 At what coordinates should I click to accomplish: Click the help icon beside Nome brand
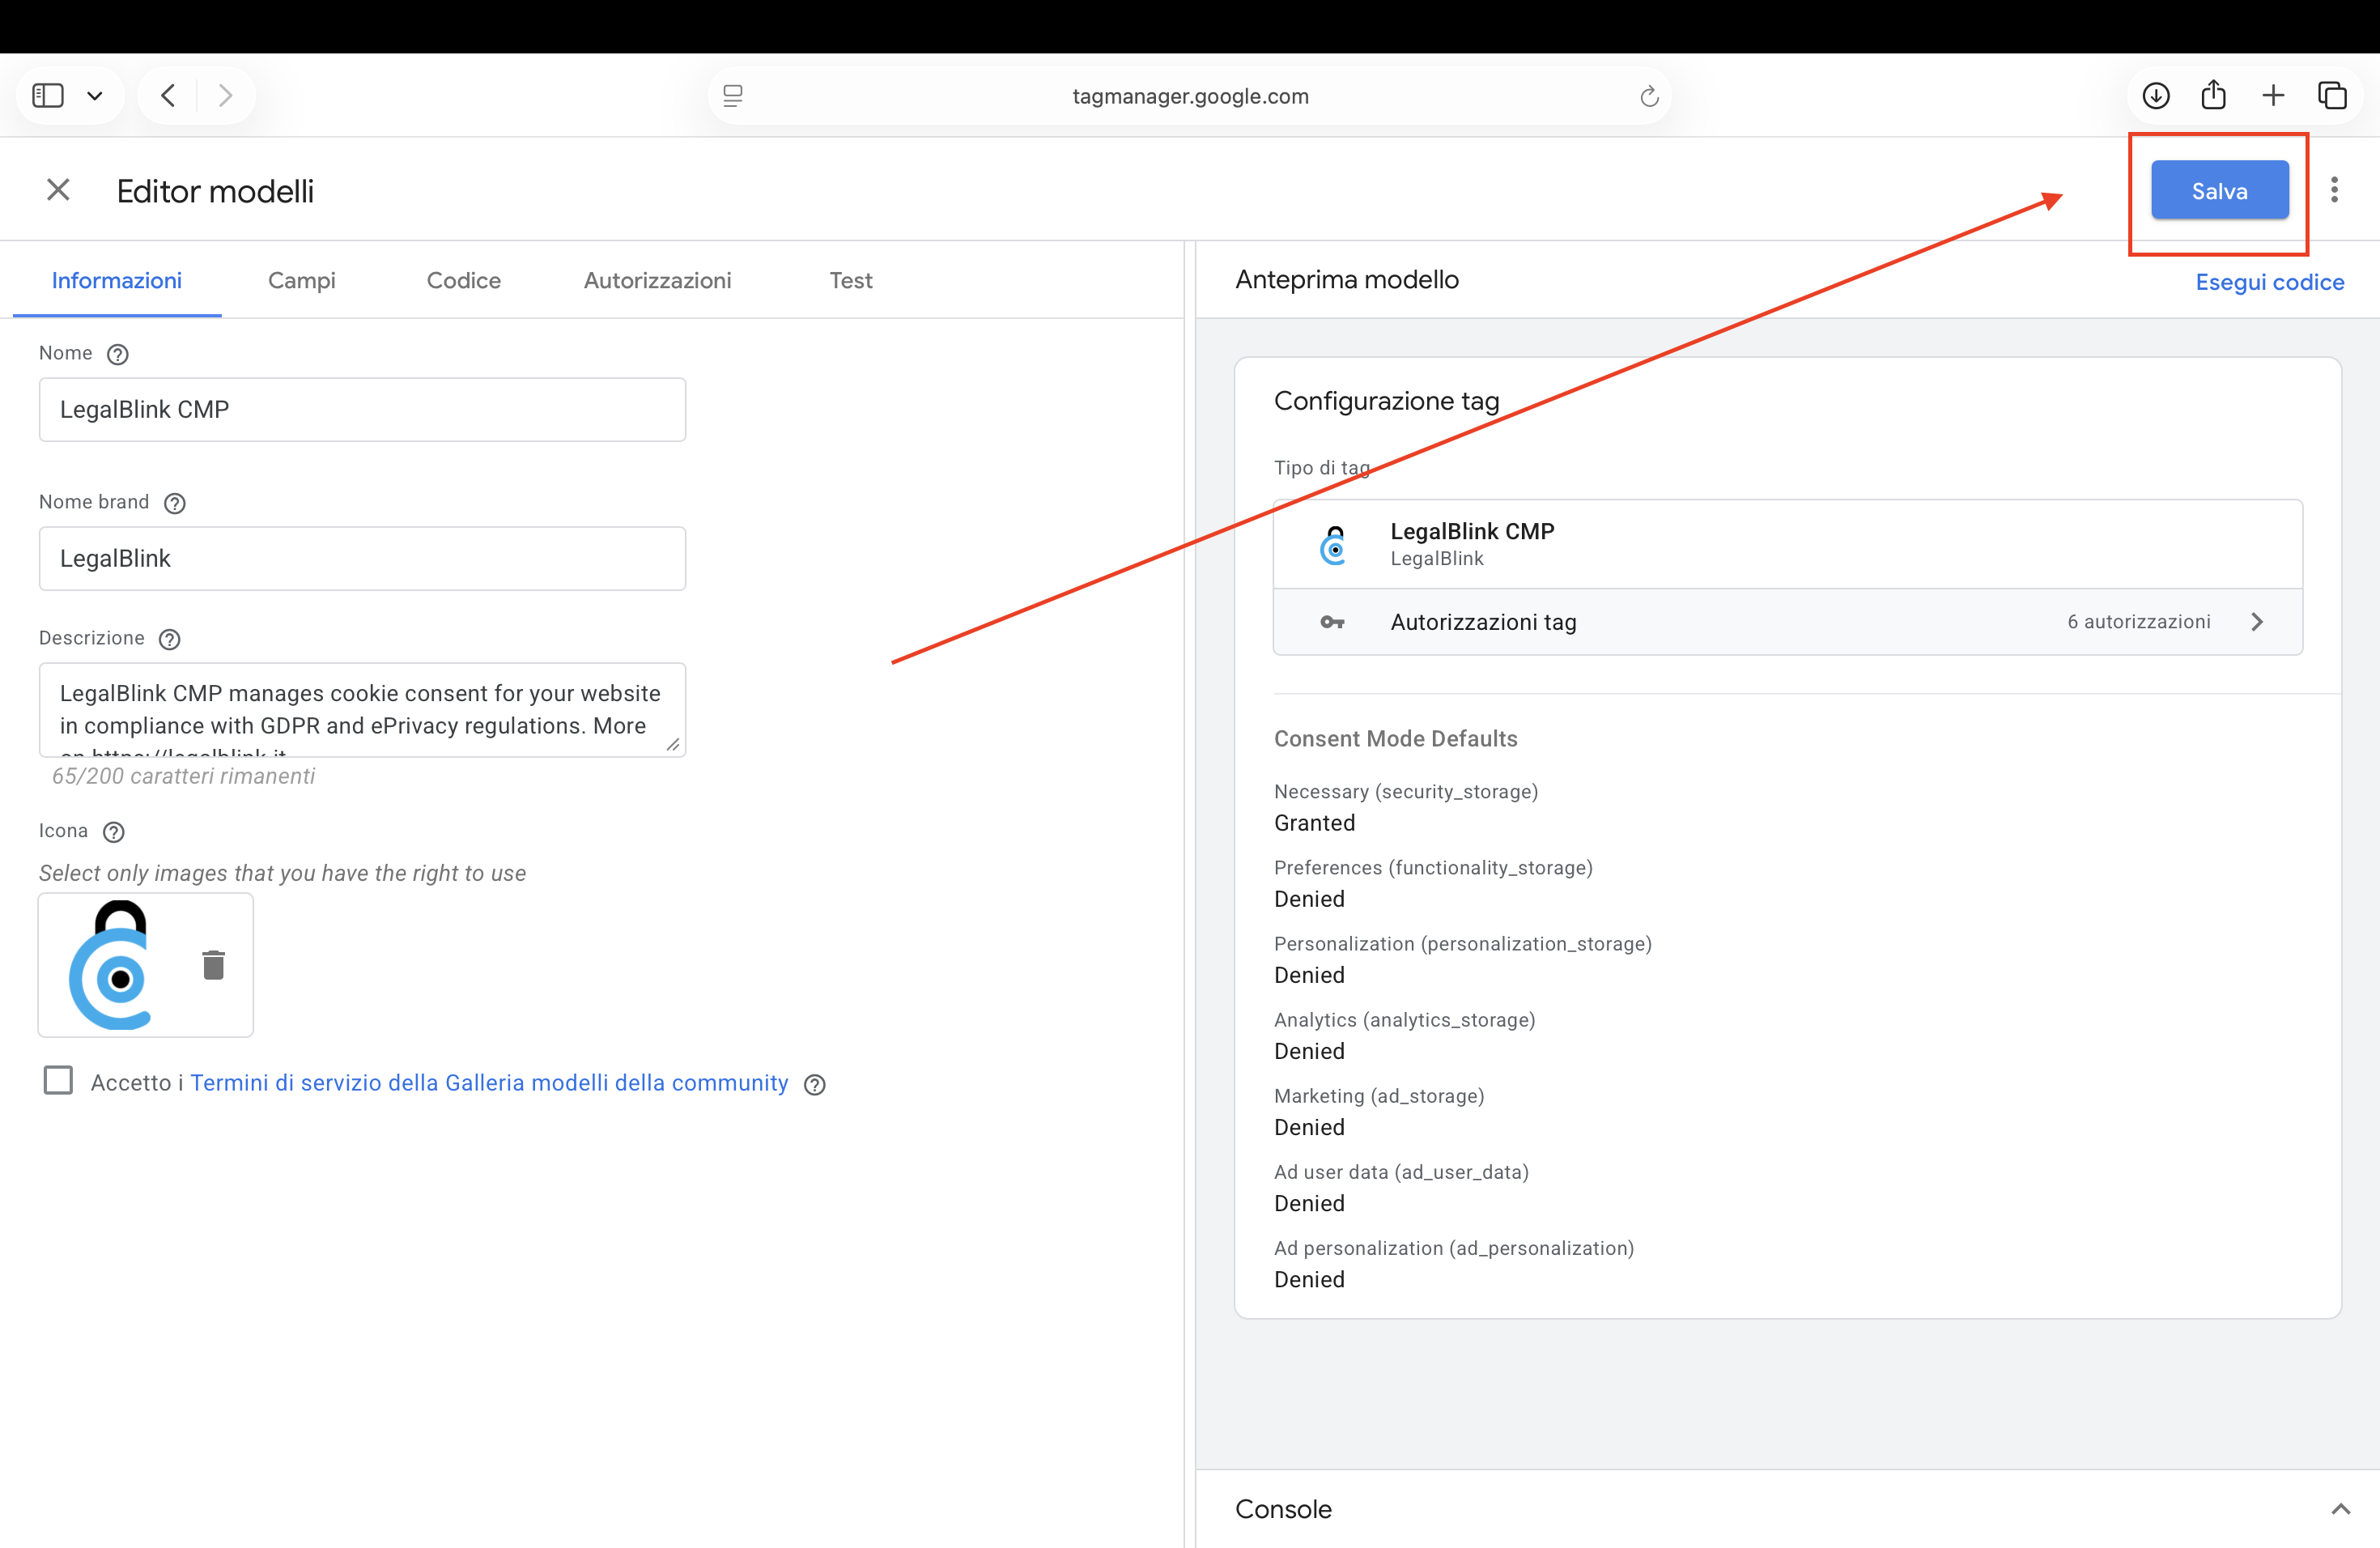tap(174, 503)
